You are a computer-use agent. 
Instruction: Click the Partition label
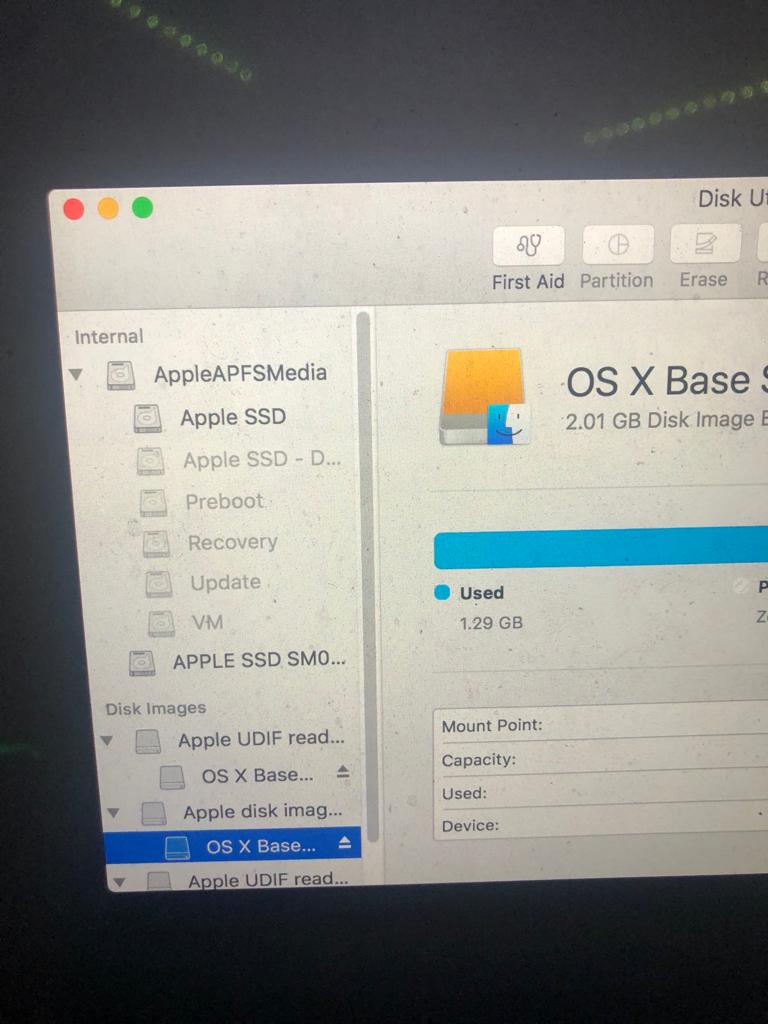coord(616,281)
